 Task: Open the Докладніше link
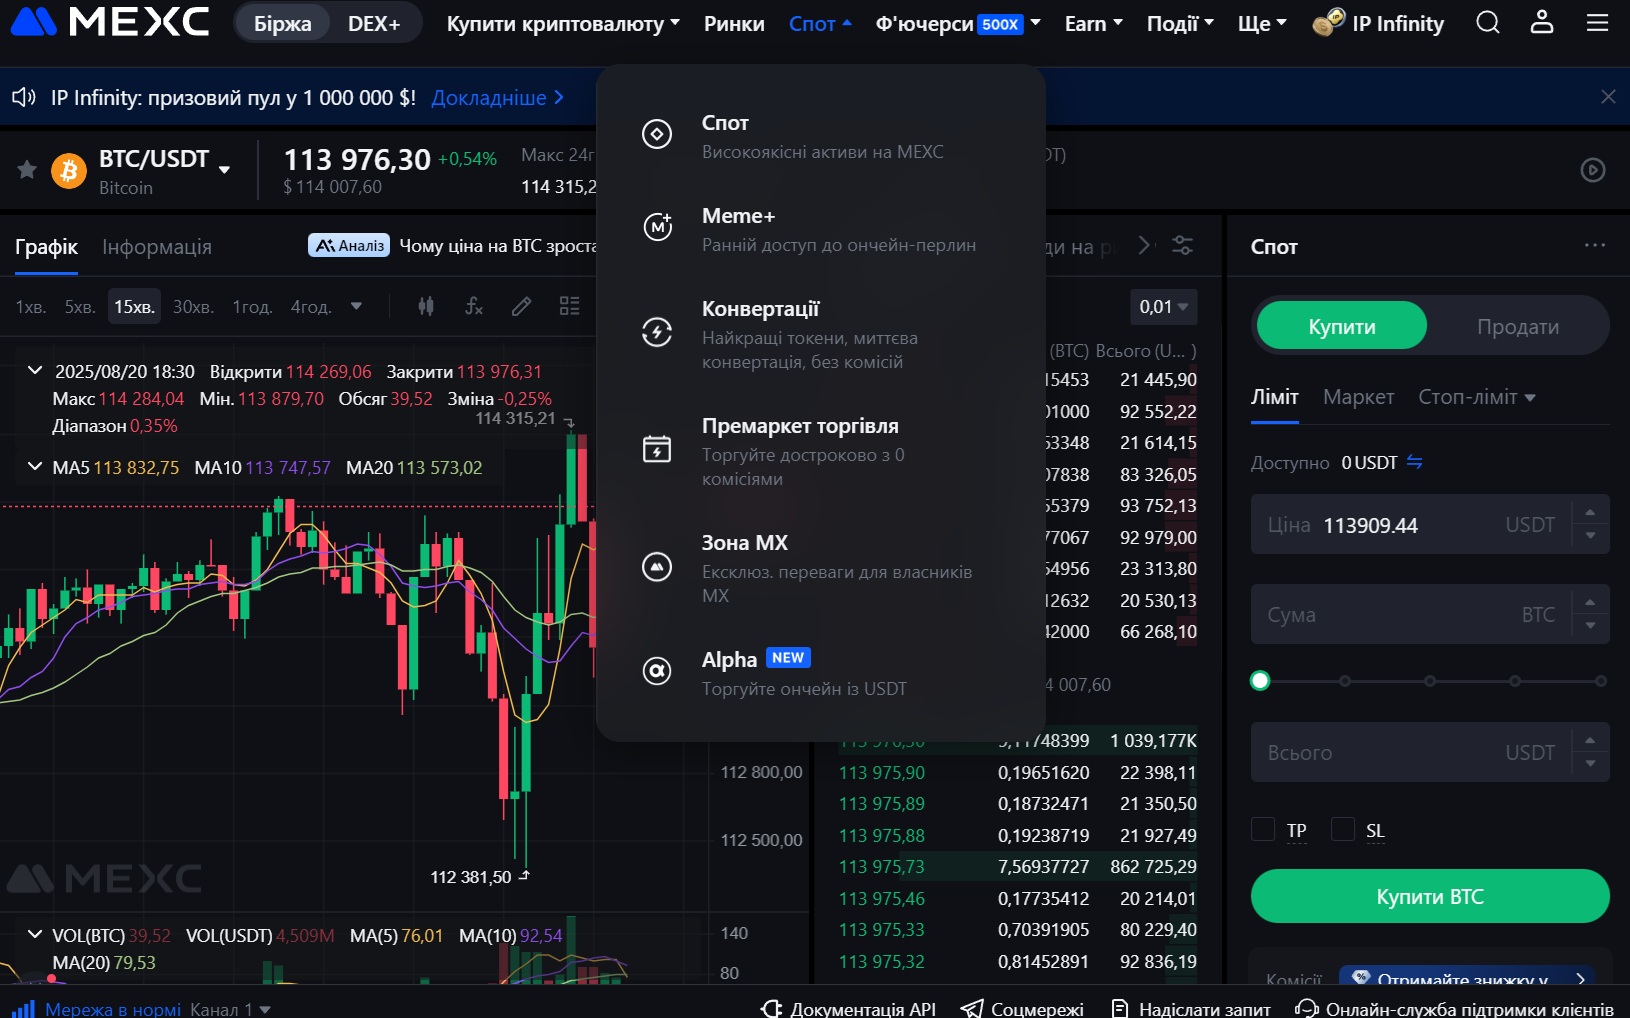[497, 97]
